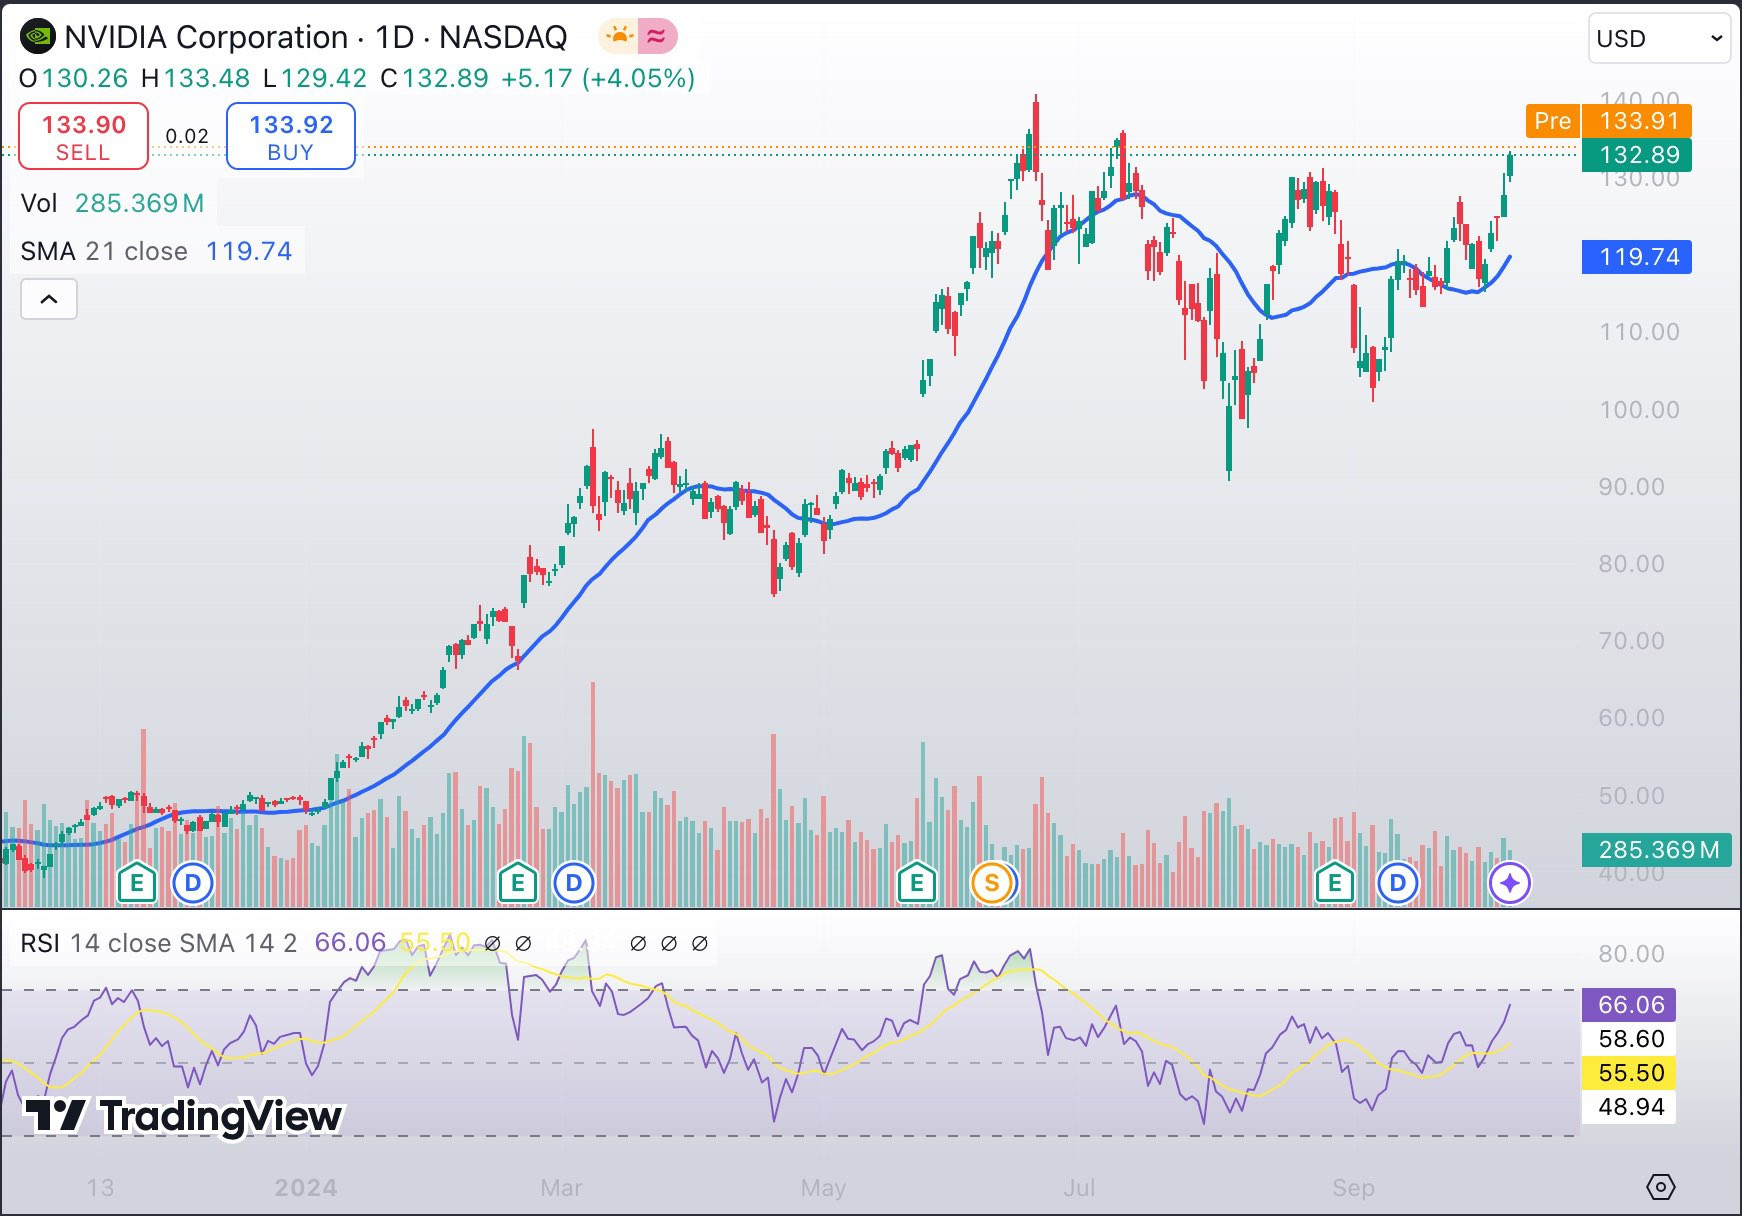
Task: Click the pink approximate-equals data icon
Action: (656, 37)
